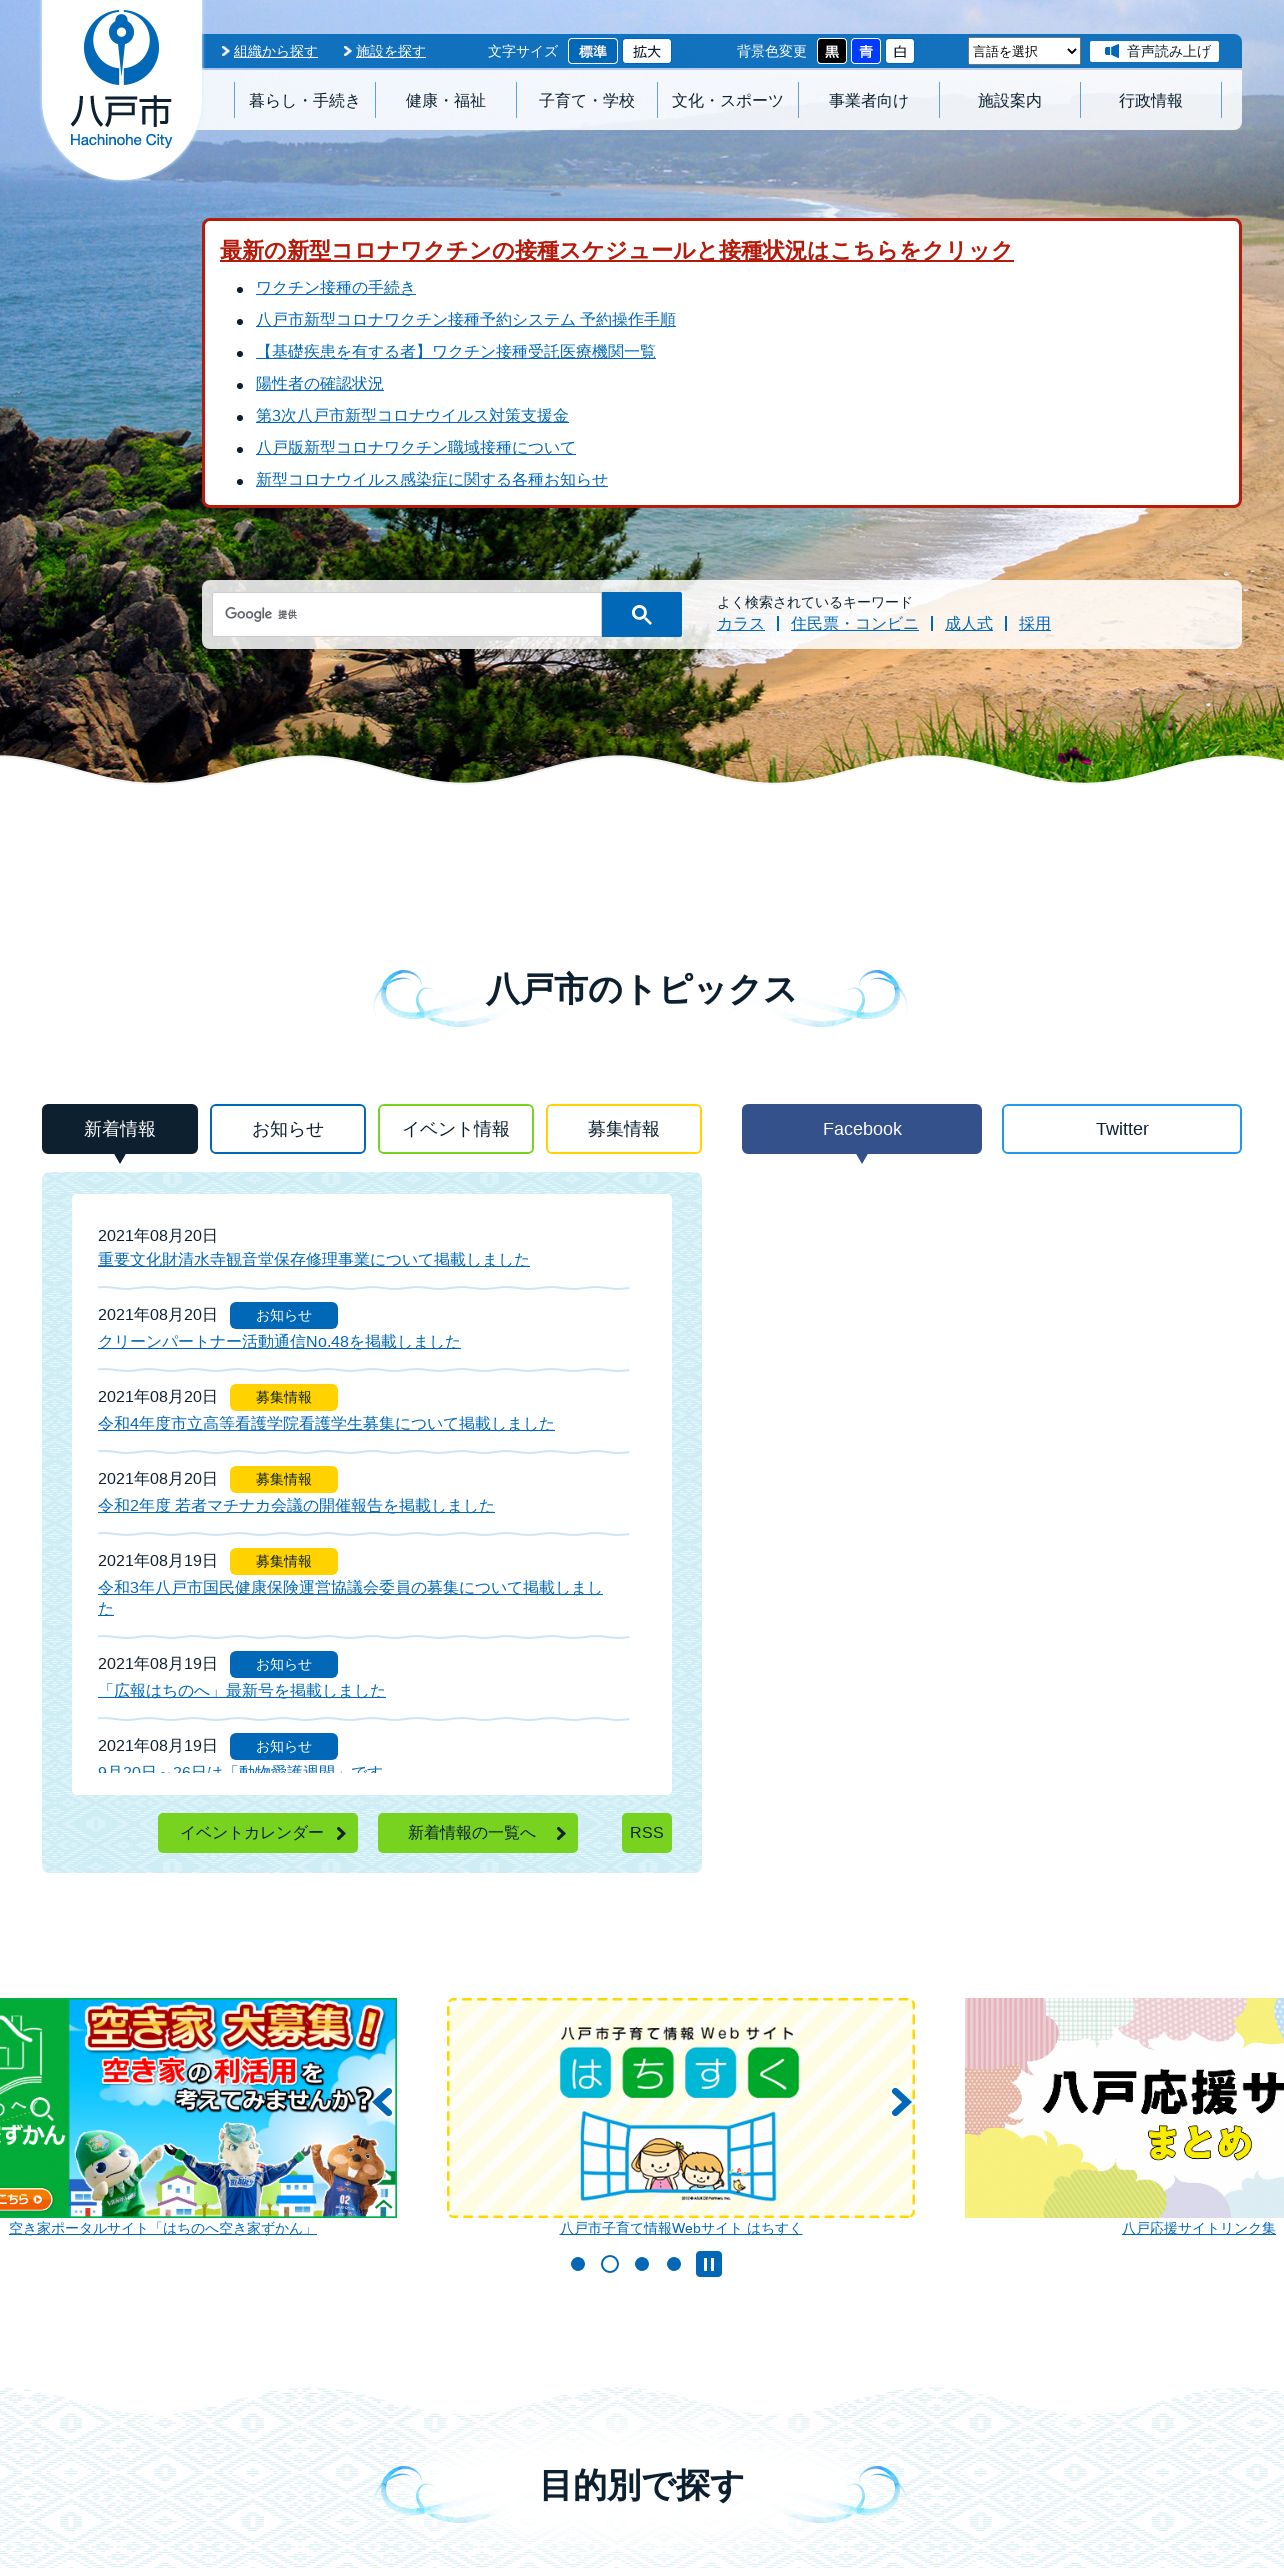
Task: Click the はちすく banner image
Action: [x=681, y=2107]
